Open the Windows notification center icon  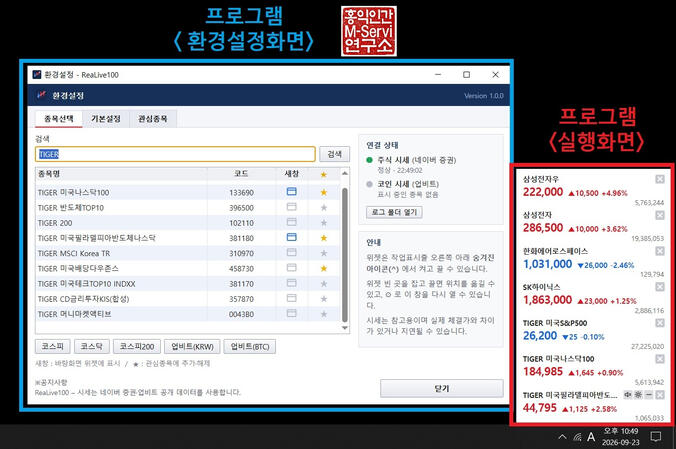point(655,437)
